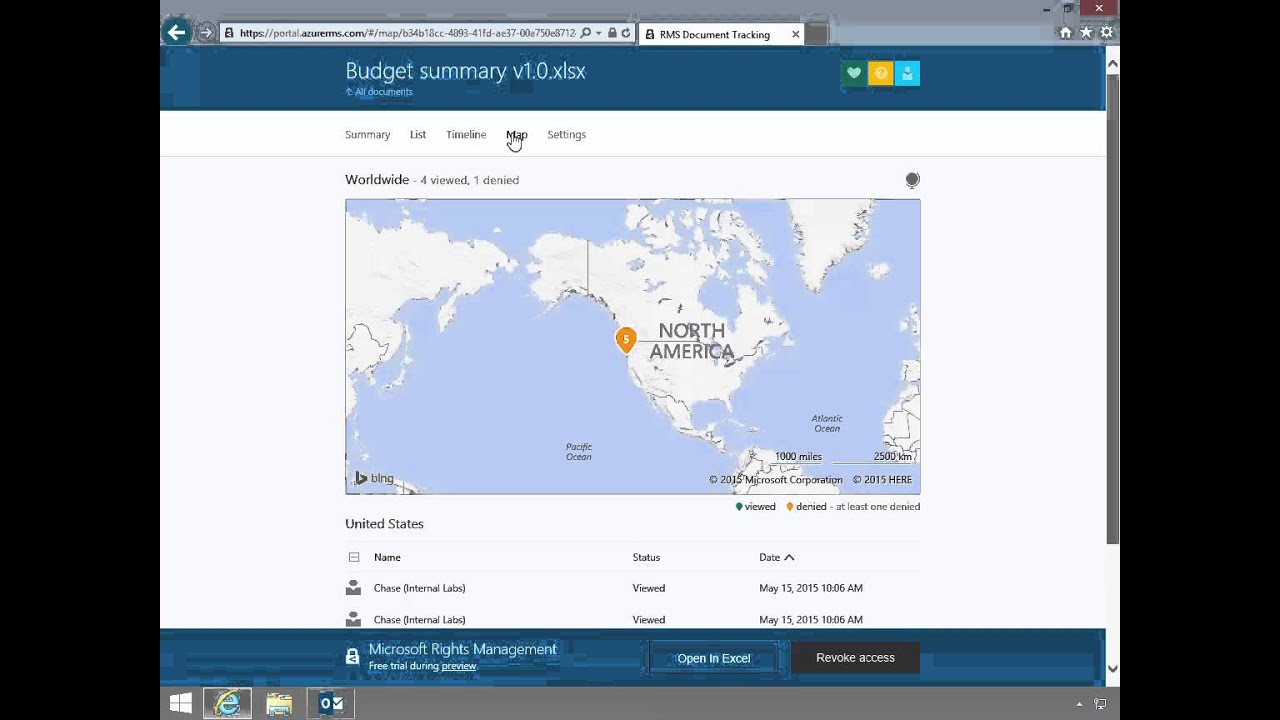Image resolution: width=1280 pixels, height=720 pixels.
Task: Click the green viewed legend marker
Action: (x=739, y=507)
